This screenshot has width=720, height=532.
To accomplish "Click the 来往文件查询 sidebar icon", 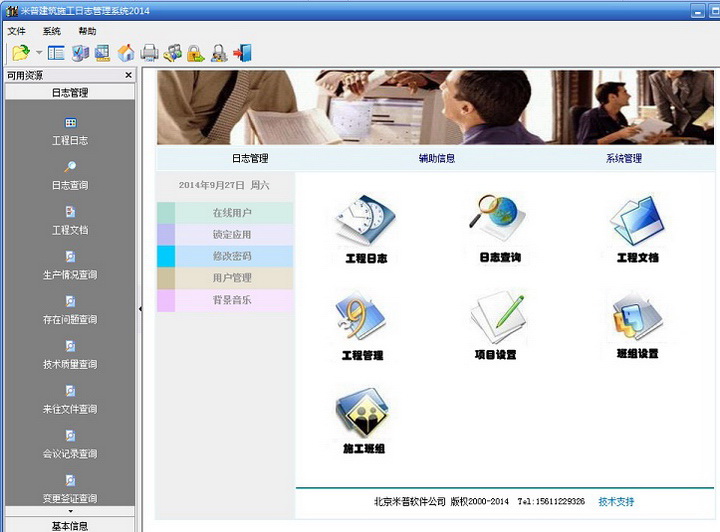I will point(70,391).
